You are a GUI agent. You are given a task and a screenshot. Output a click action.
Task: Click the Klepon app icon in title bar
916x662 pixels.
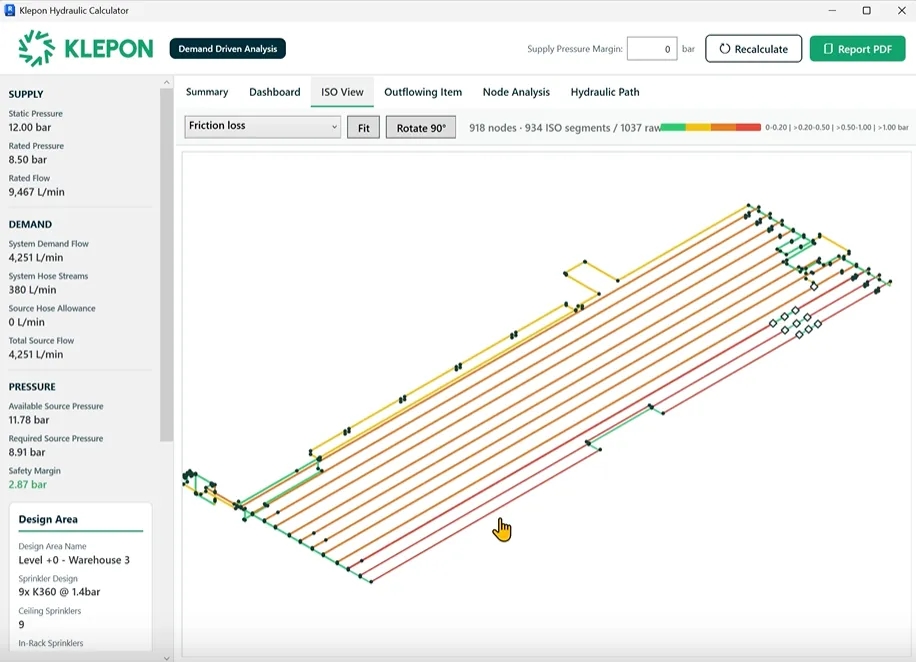click(9, 11)
